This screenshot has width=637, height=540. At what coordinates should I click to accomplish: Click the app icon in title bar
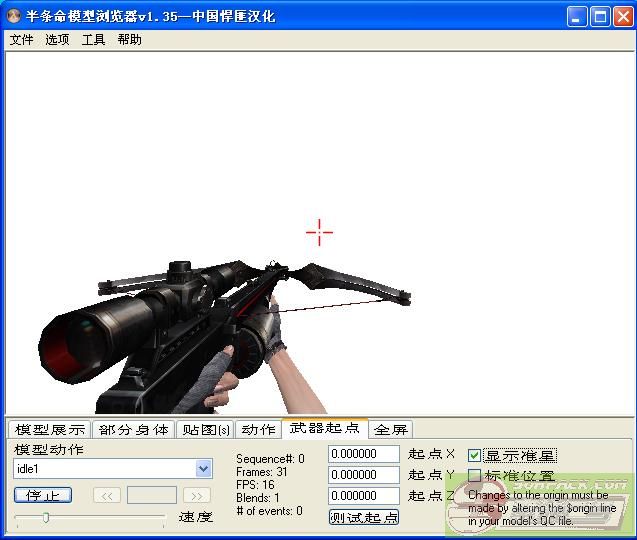click(x=14, y=16)
